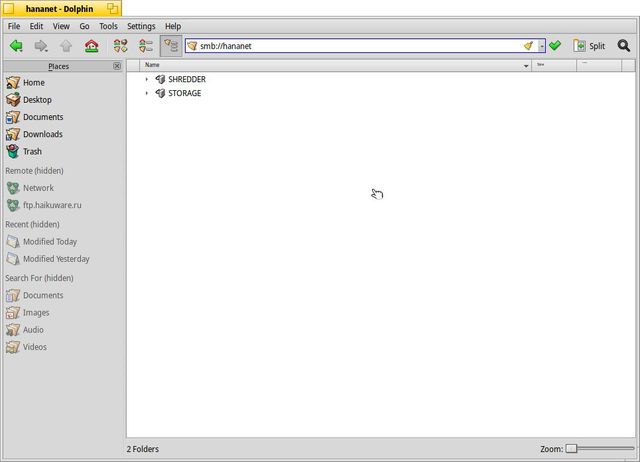Open the Home folder toolbar icon
Screen dimensions: 640x462
pos(91,46)
